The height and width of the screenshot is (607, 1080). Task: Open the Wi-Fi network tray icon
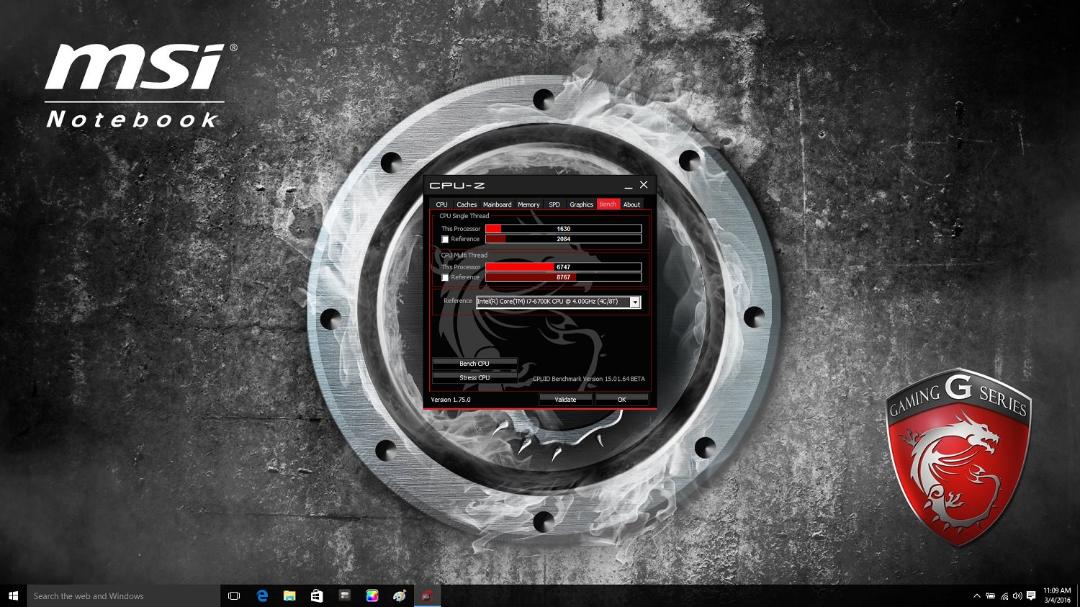(1004, 596)
